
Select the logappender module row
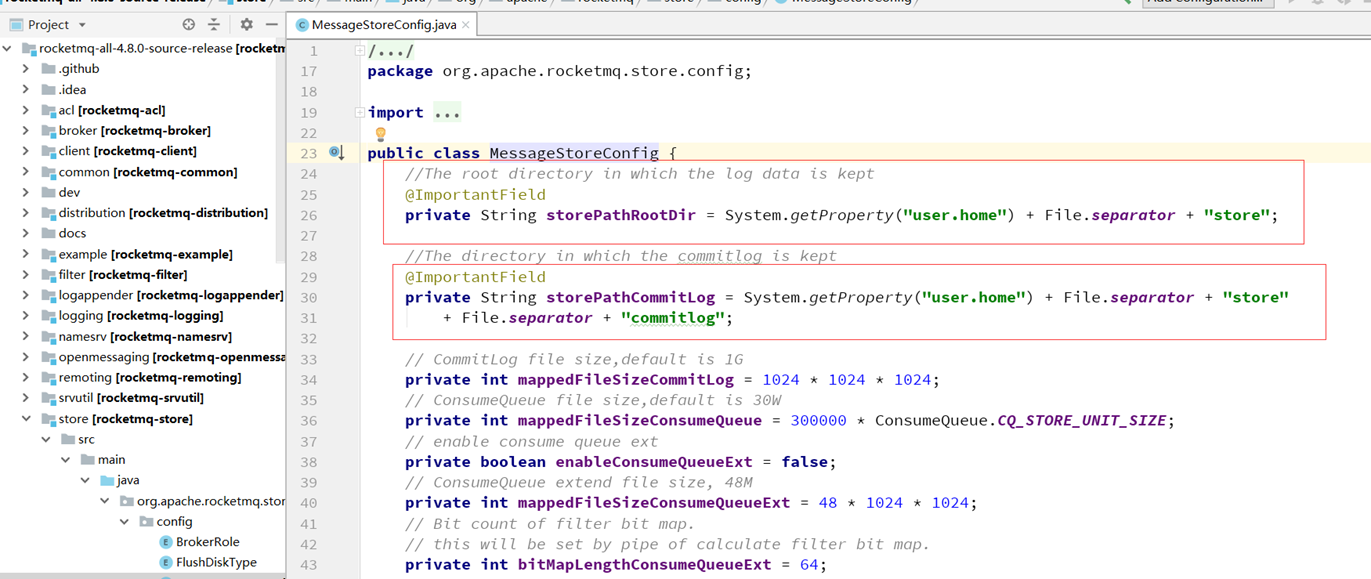pos(142,295)
